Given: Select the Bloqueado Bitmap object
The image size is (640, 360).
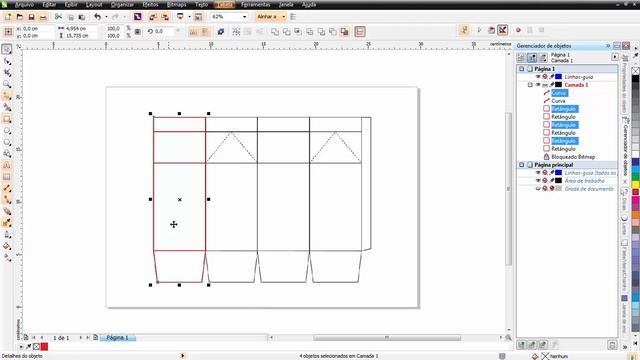Looking at the screenshot, I should [573, 157].
